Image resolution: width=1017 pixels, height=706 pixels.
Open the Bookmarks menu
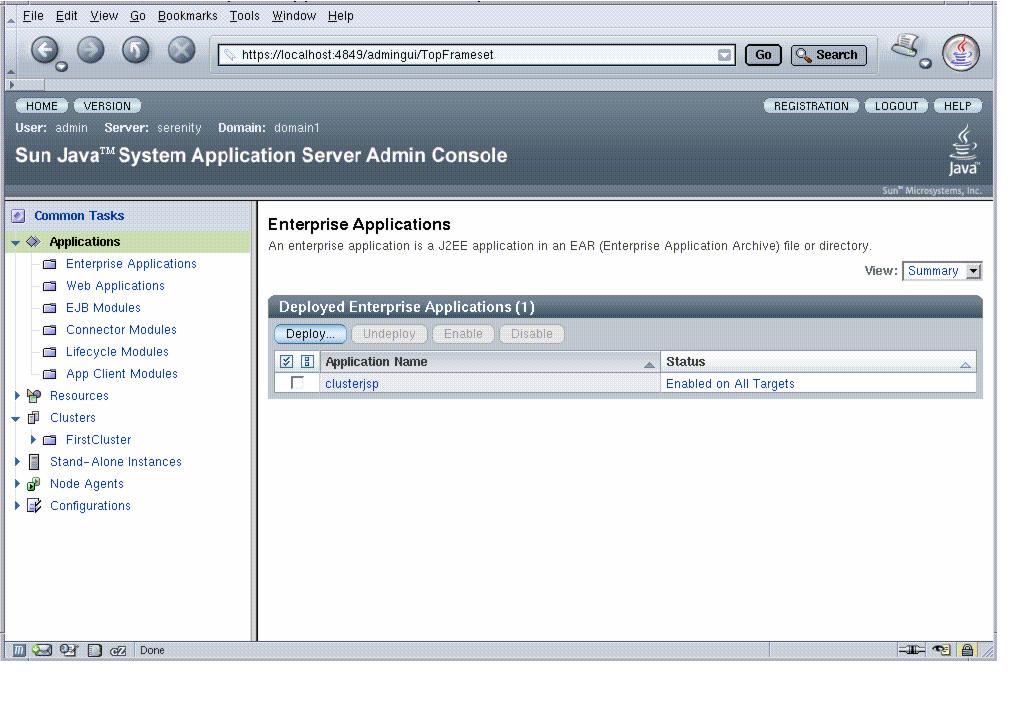point(187,16)
